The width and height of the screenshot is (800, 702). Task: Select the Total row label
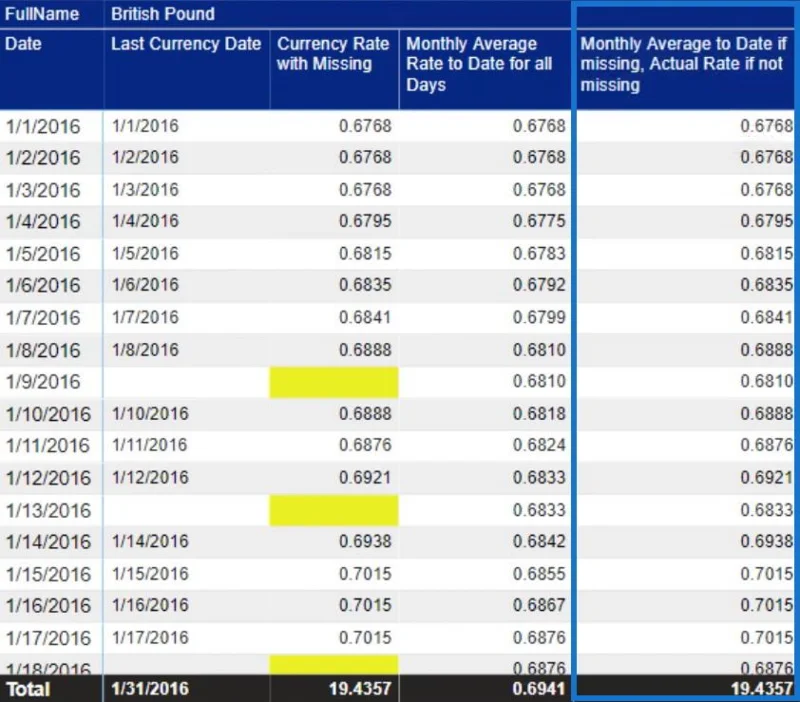tap(28, 690)
